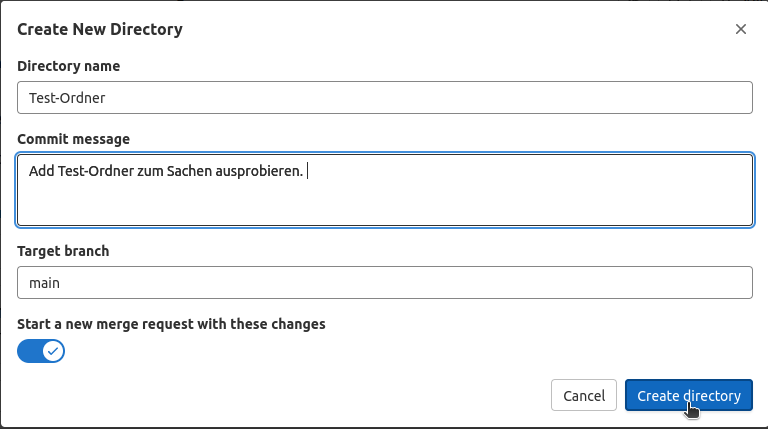This screenshot has height=429, width=768.
Task: Click the 'Test-Ordner' text in the name field
Action: click(67, 98)
